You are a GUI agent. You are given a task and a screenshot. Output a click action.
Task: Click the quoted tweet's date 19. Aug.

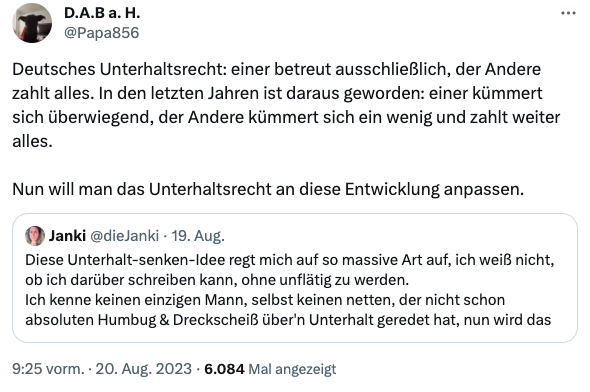(x=198, y=236)
